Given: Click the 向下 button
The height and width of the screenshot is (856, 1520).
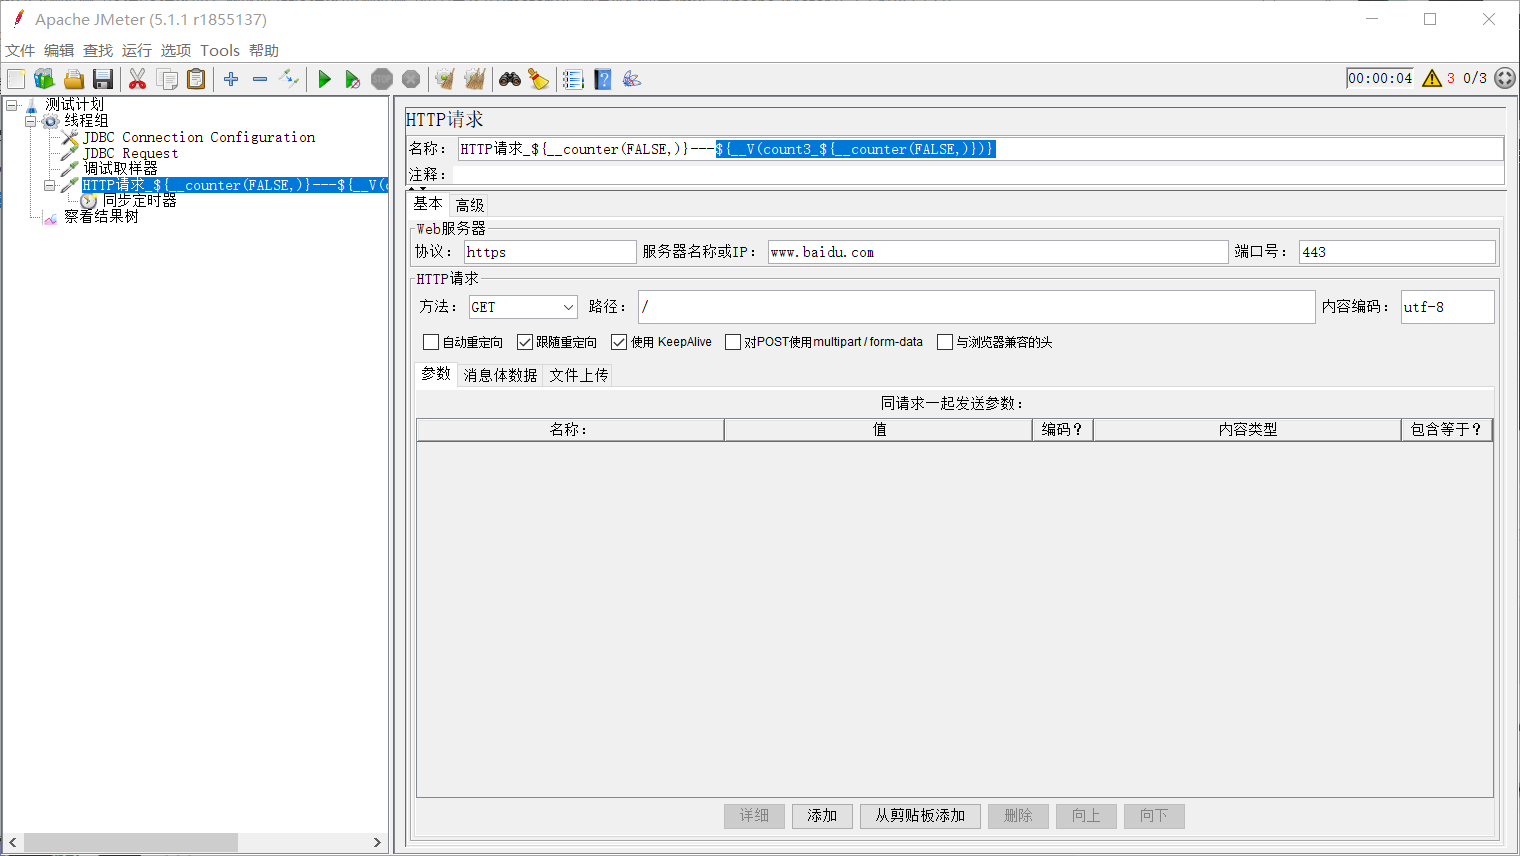Looking at the screenshot, I should click(x=1154, y=816).
